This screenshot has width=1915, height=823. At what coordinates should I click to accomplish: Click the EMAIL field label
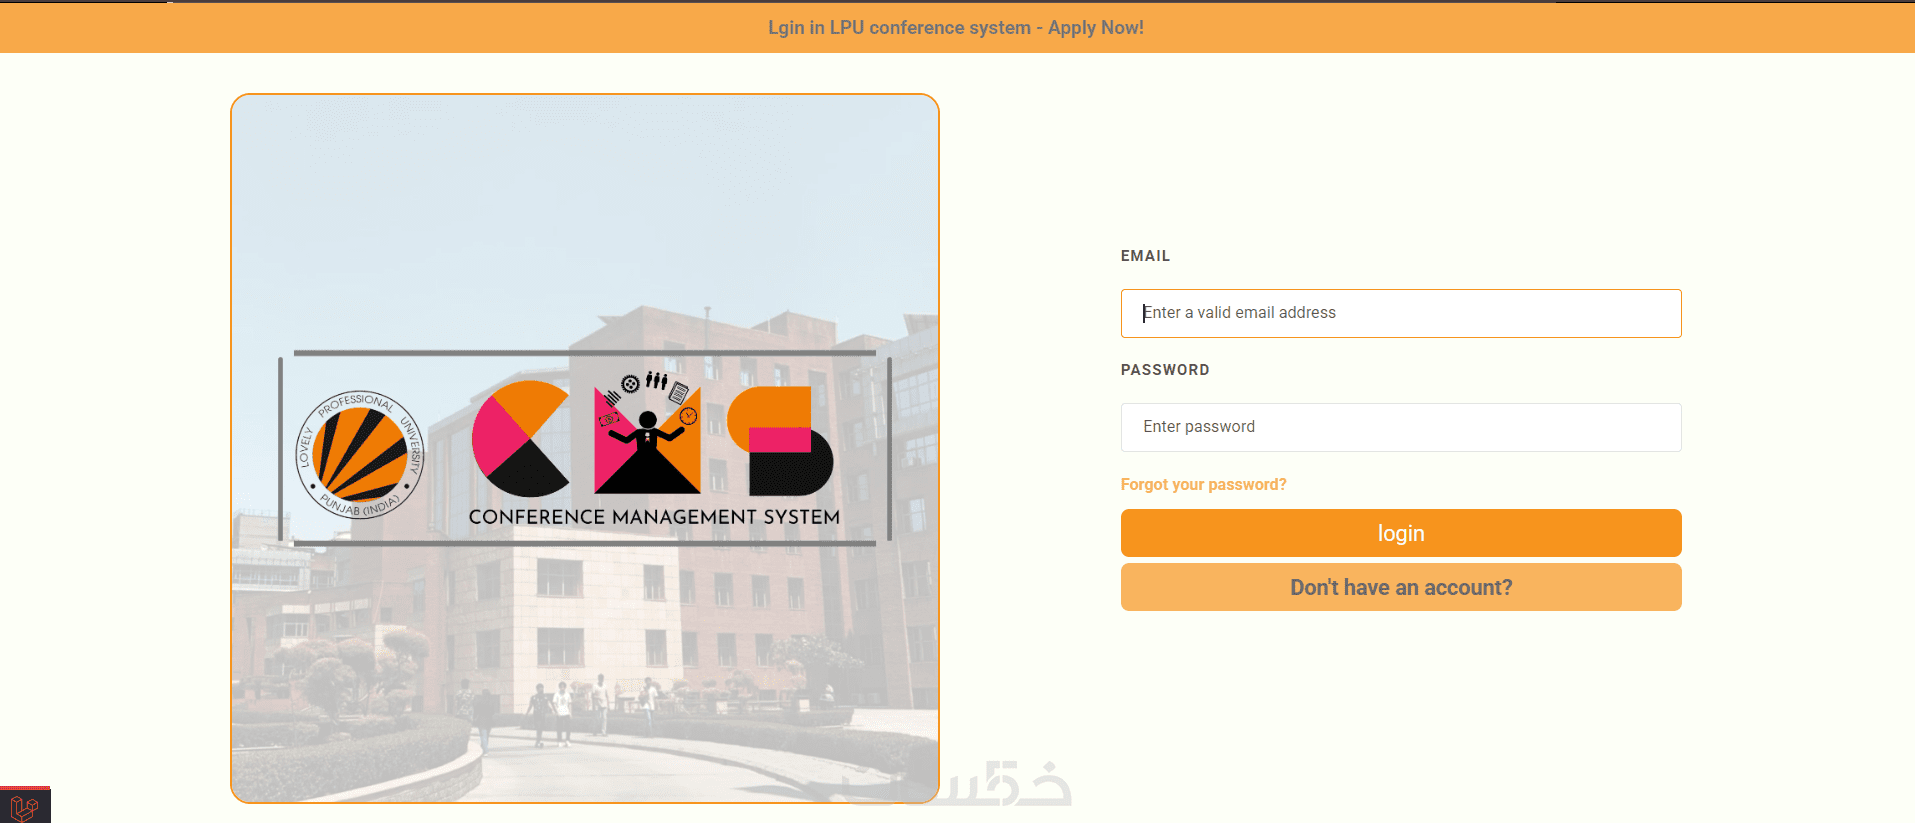pos(1145,256)
